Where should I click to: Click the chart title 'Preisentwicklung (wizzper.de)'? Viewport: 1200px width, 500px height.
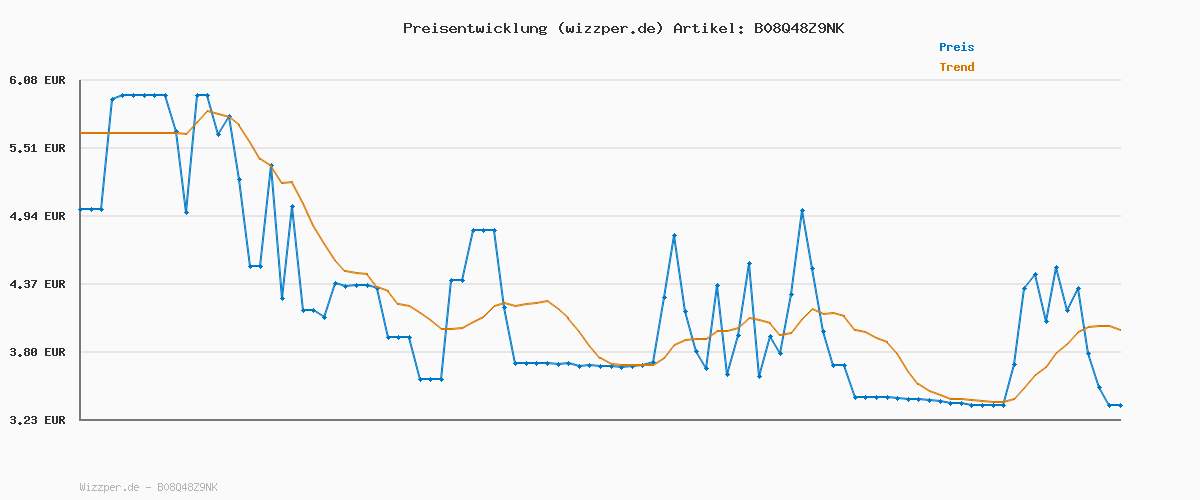click(533, 28)
